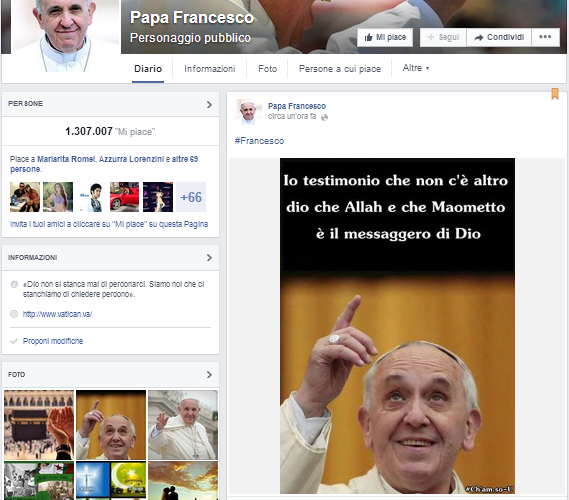Open the first friend avatar showing a couple

point(25,197)
